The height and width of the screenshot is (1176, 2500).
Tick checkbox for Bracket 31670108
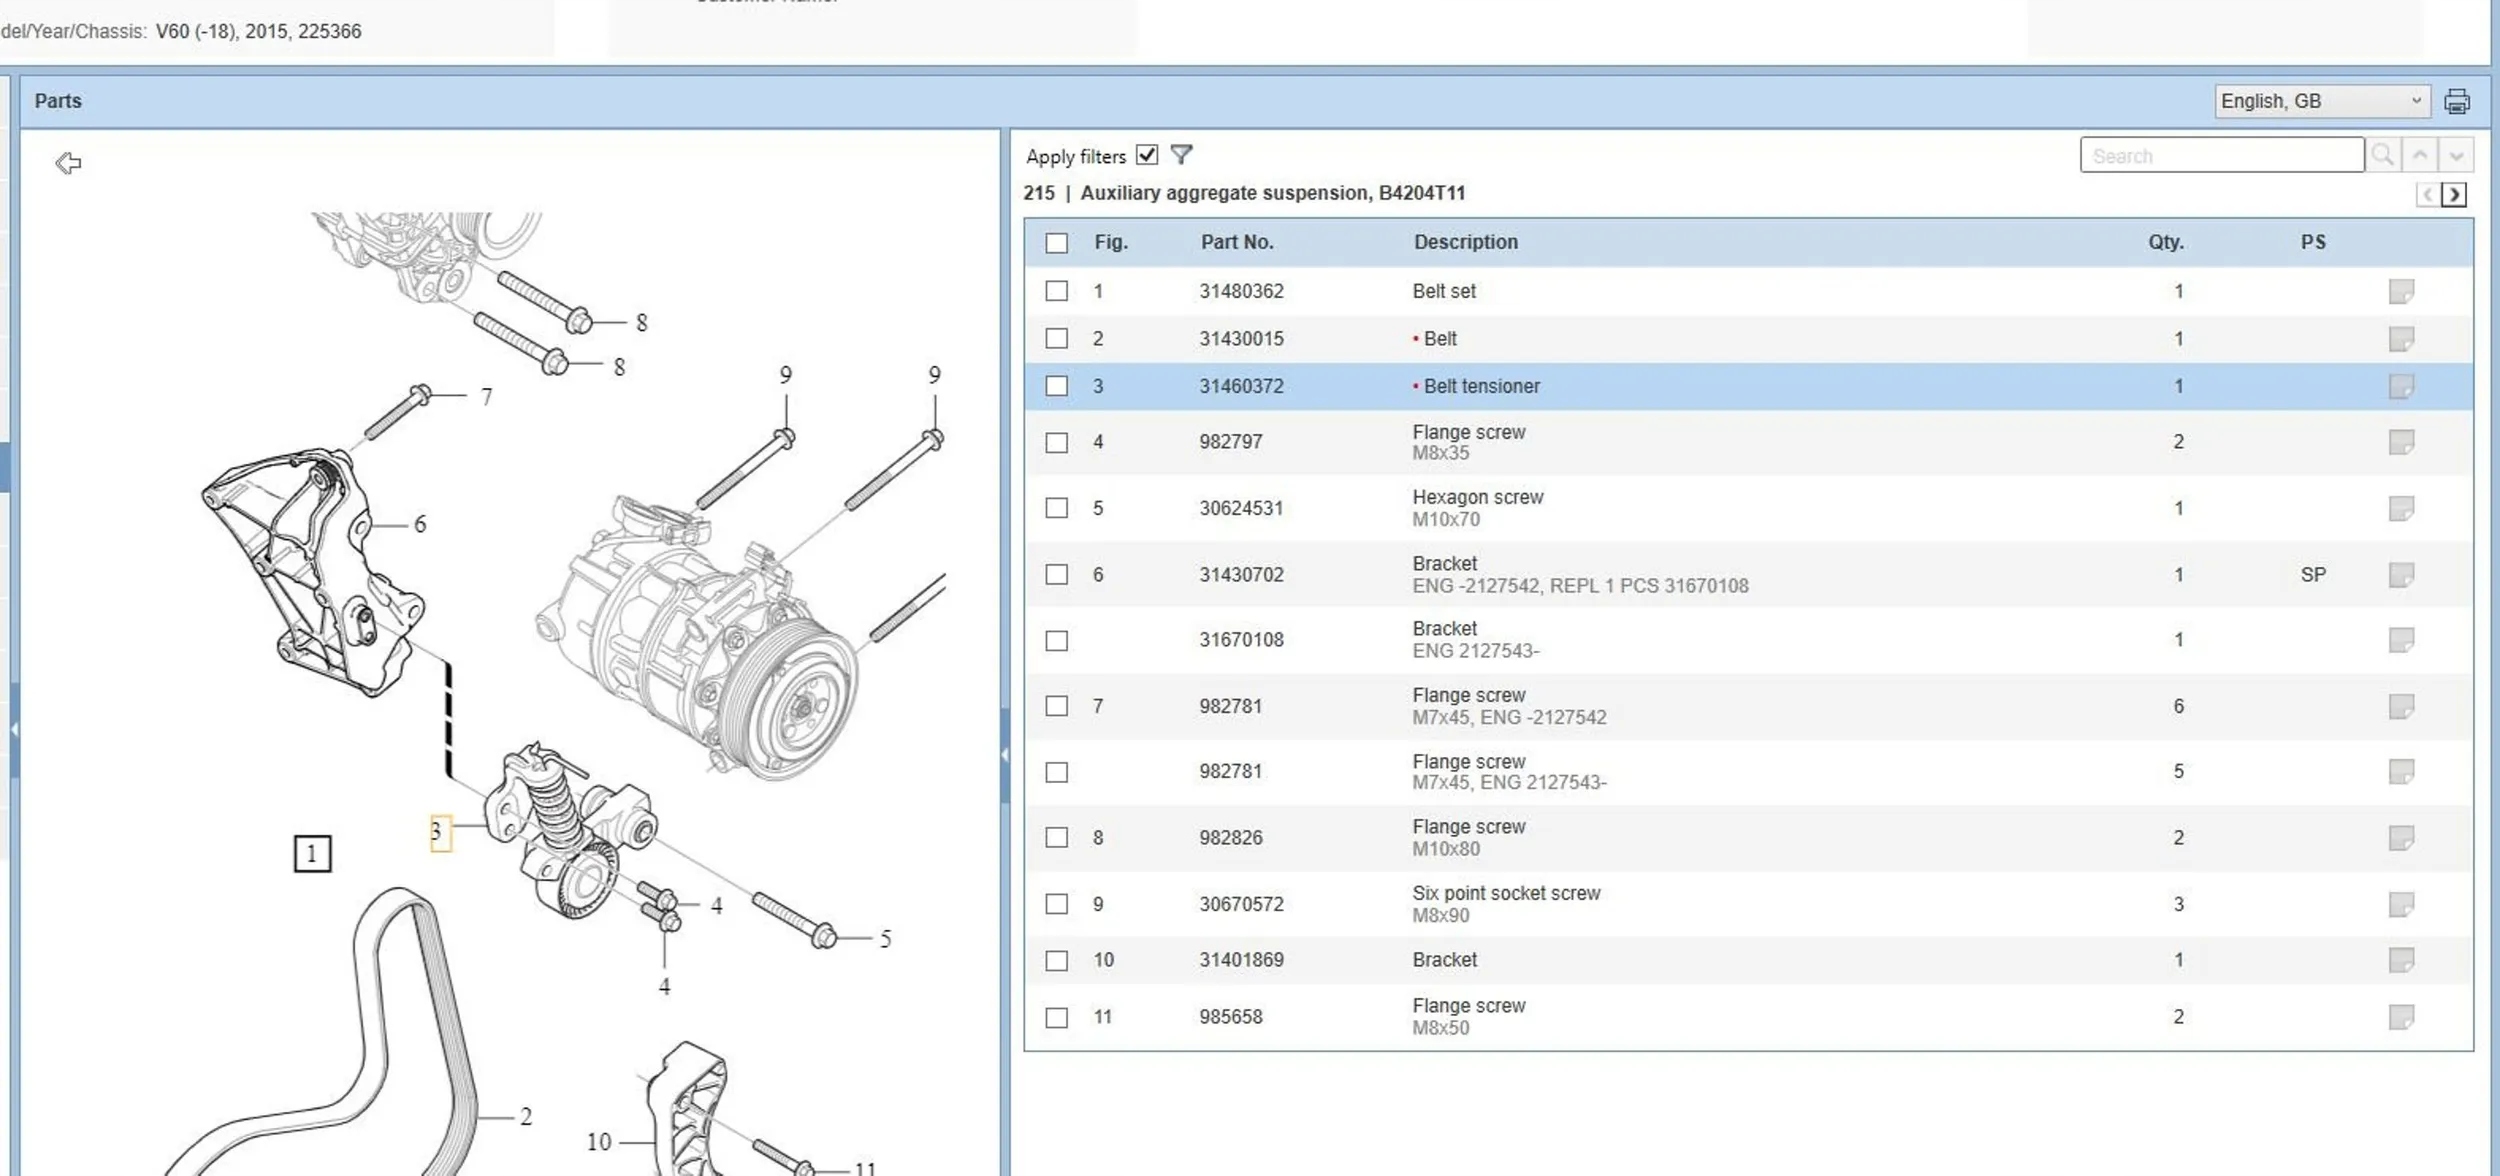click(x=1056, y=640)
